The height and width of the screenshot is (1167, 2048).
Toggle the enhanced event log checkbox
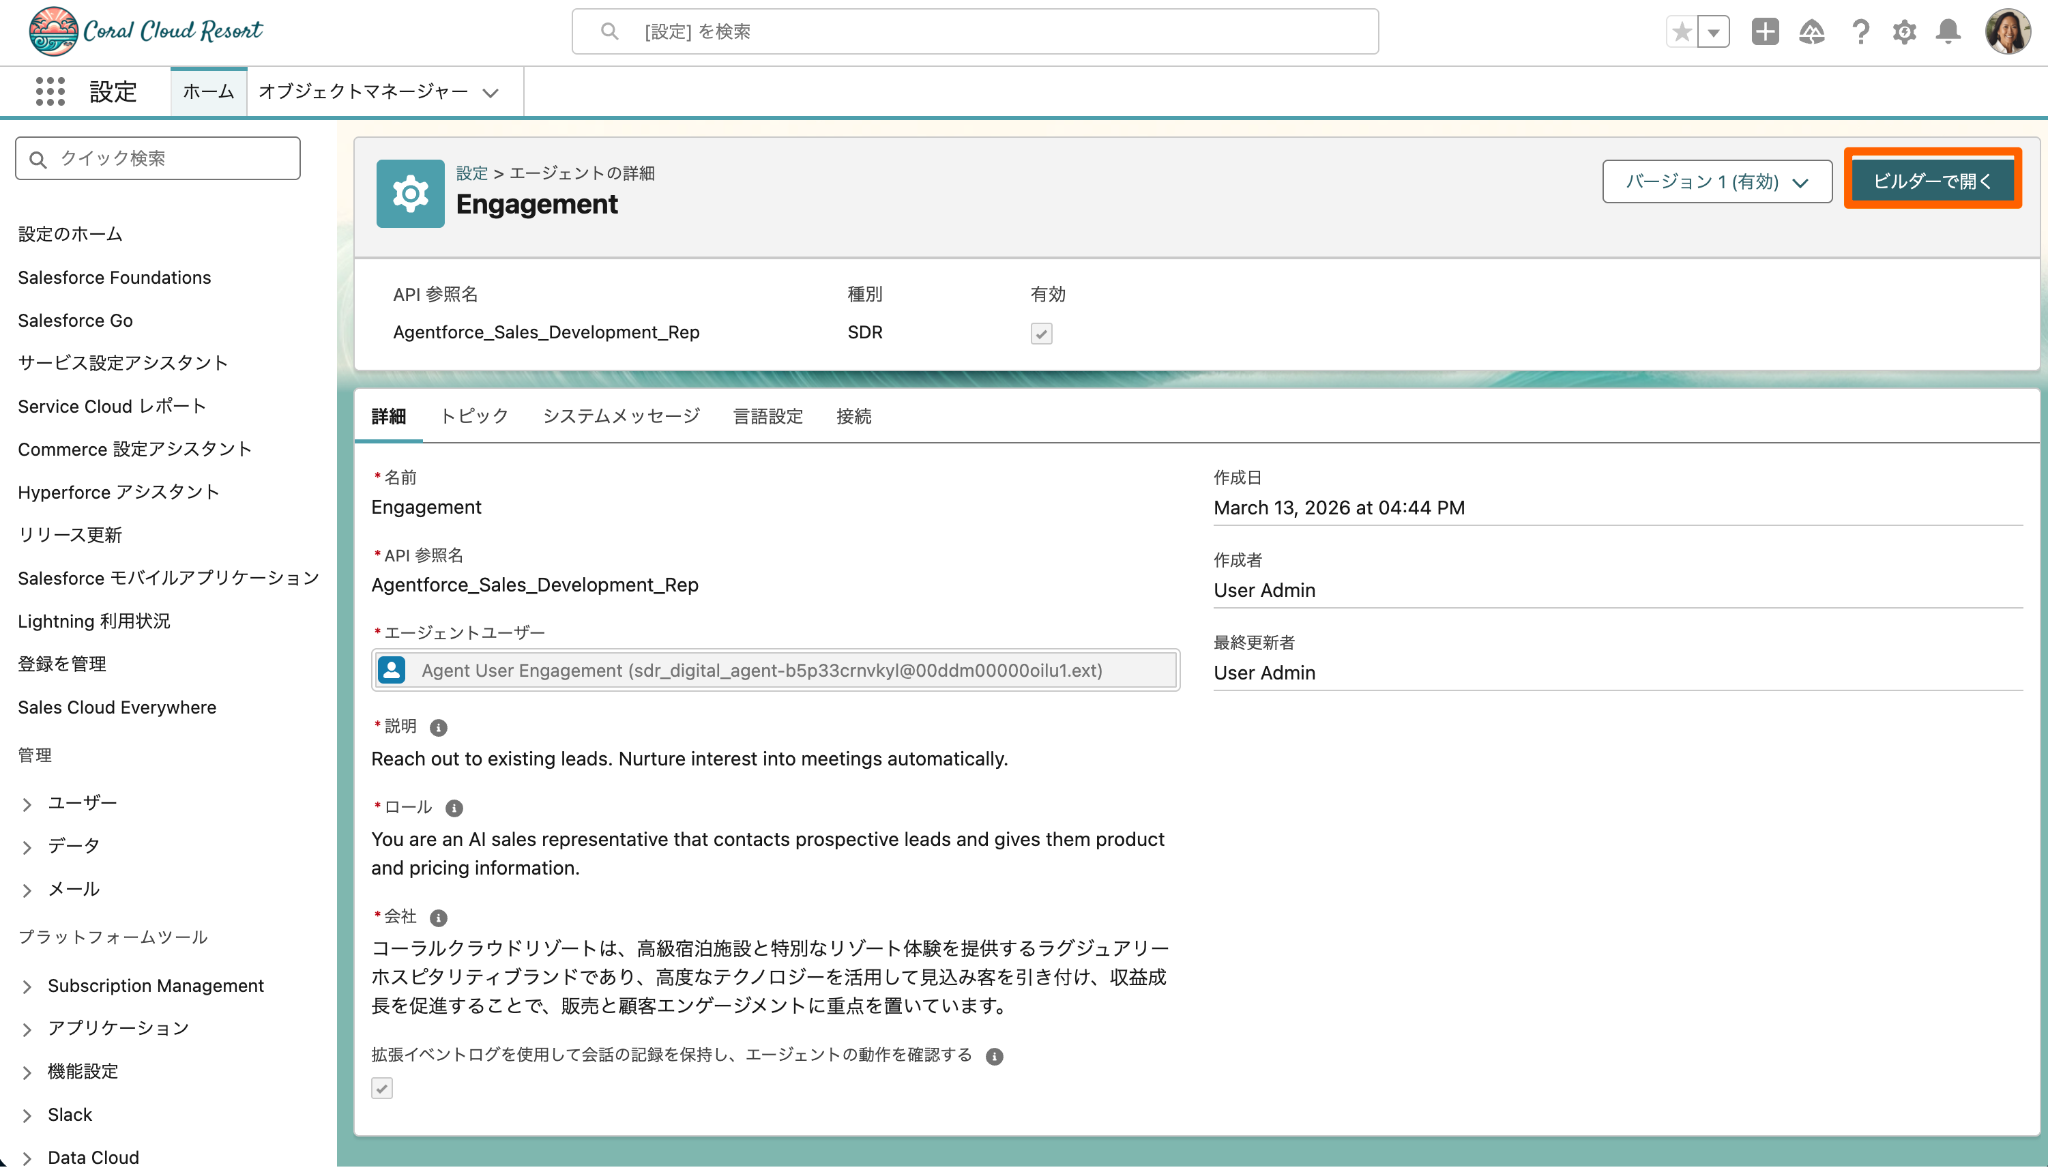click(x=382, y=1088)
